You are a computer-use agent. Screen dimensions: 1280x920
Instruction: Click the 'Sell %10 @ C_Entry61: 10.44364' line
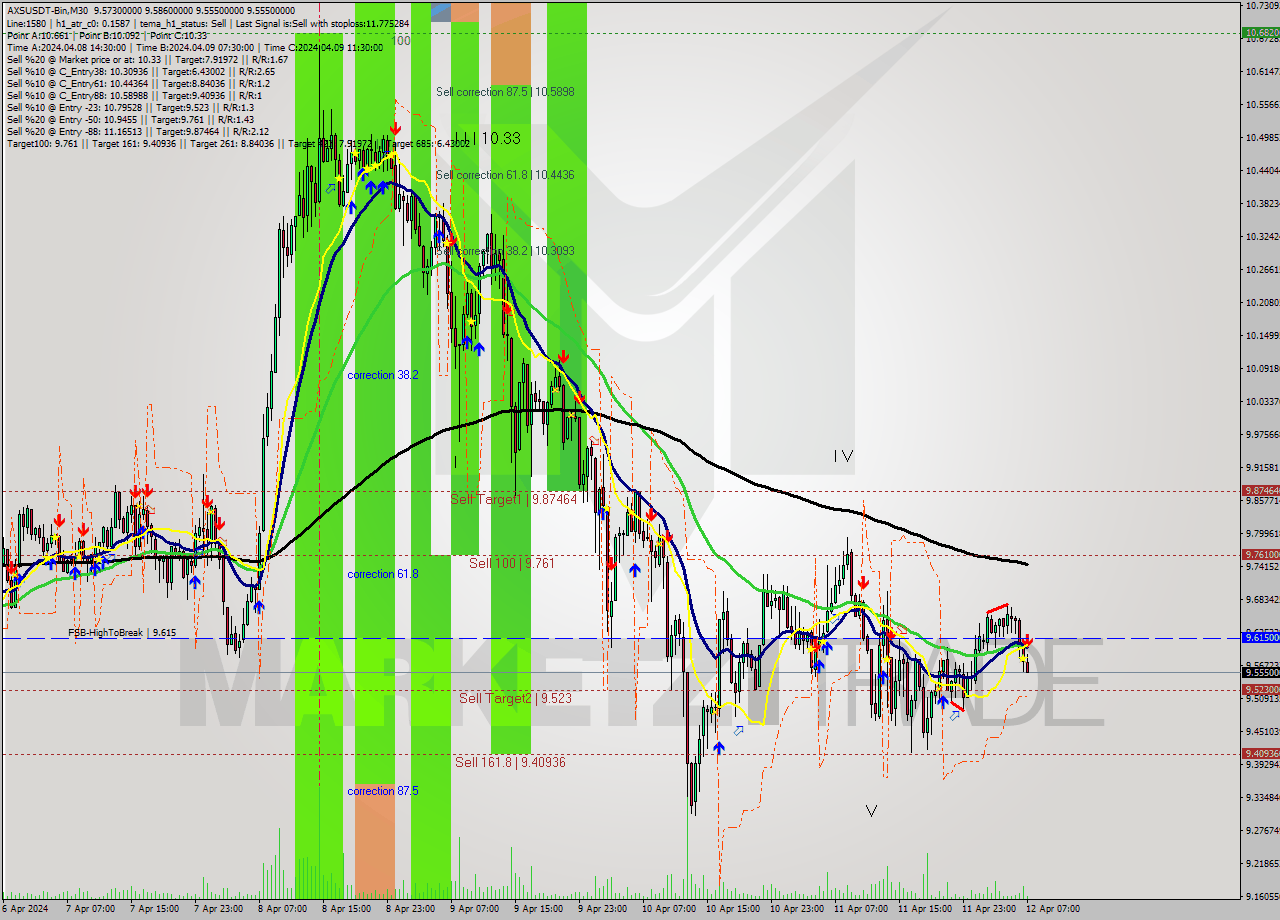pos(138,83)
